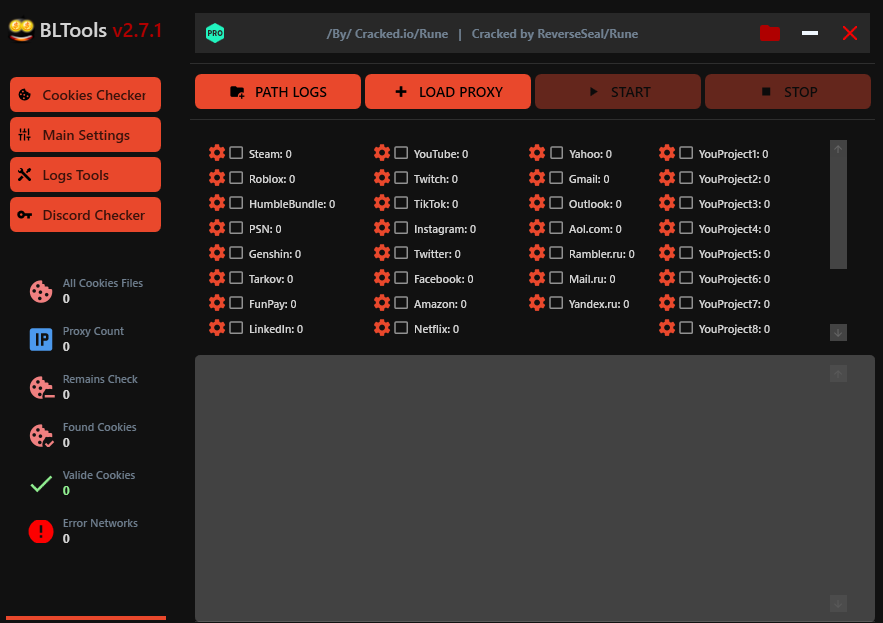Viewport: 883px width, 623px height.
Task: Open the Facebook gear settings
Action: pos(382,278)
